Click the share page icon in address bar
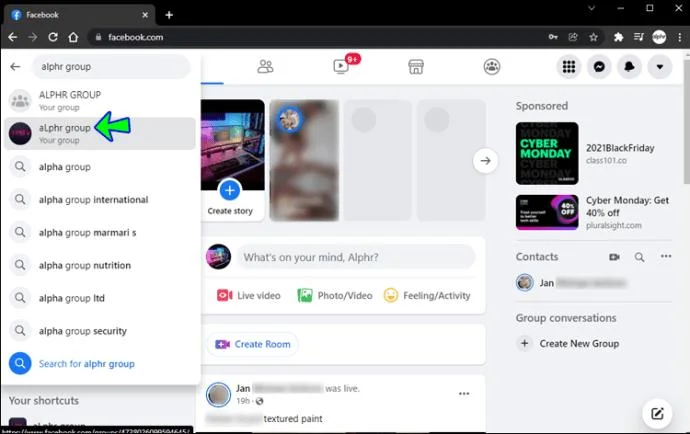 pyautogui.click(x=573, y=37)
